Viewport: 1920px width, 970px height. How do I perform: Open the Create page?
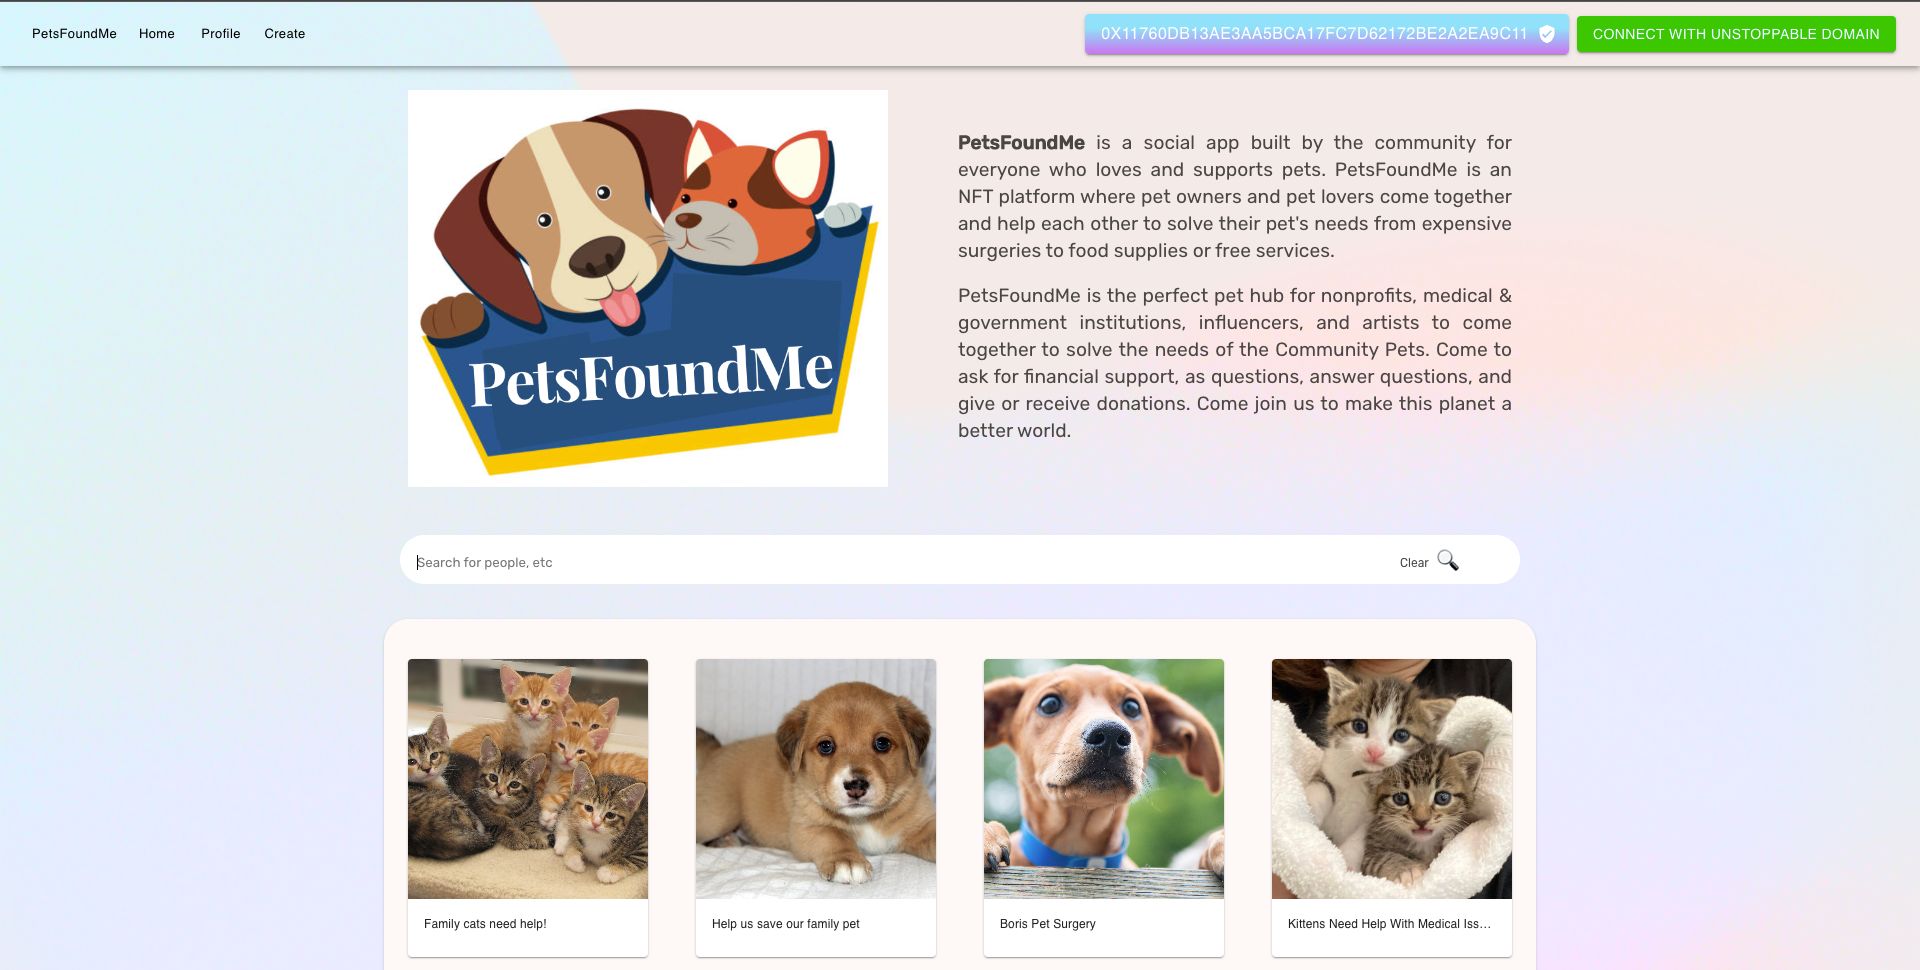[x=285, y=34]
